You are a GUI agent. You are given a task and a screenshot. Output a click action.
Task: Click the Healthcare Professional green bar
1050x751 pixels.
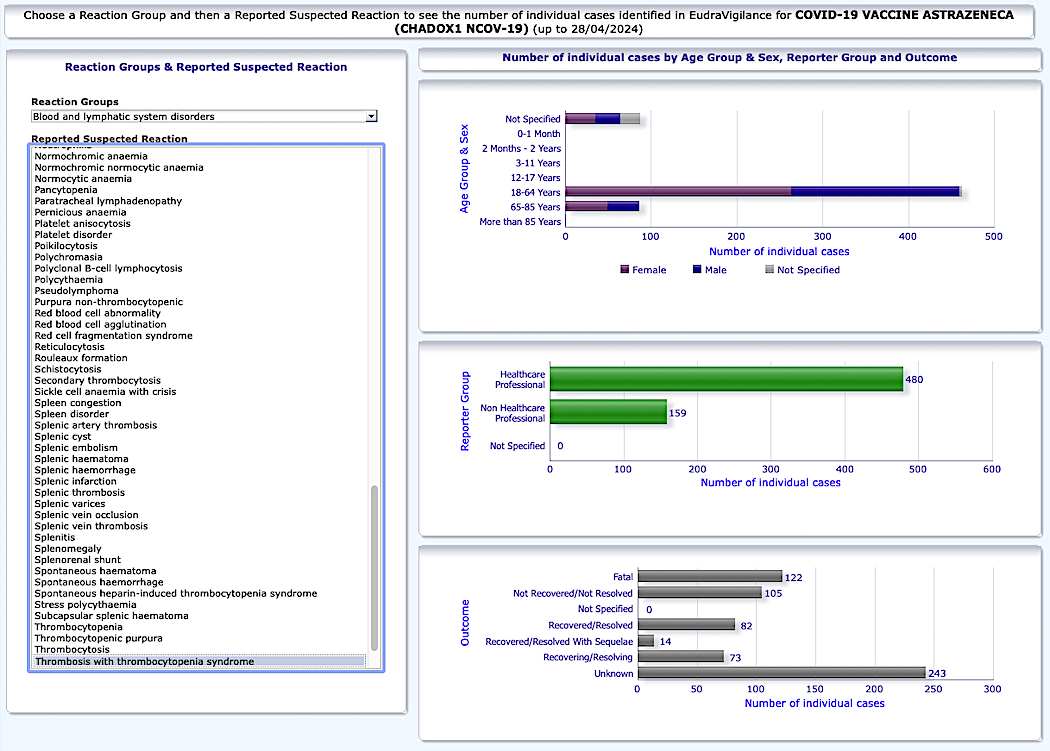727,379
